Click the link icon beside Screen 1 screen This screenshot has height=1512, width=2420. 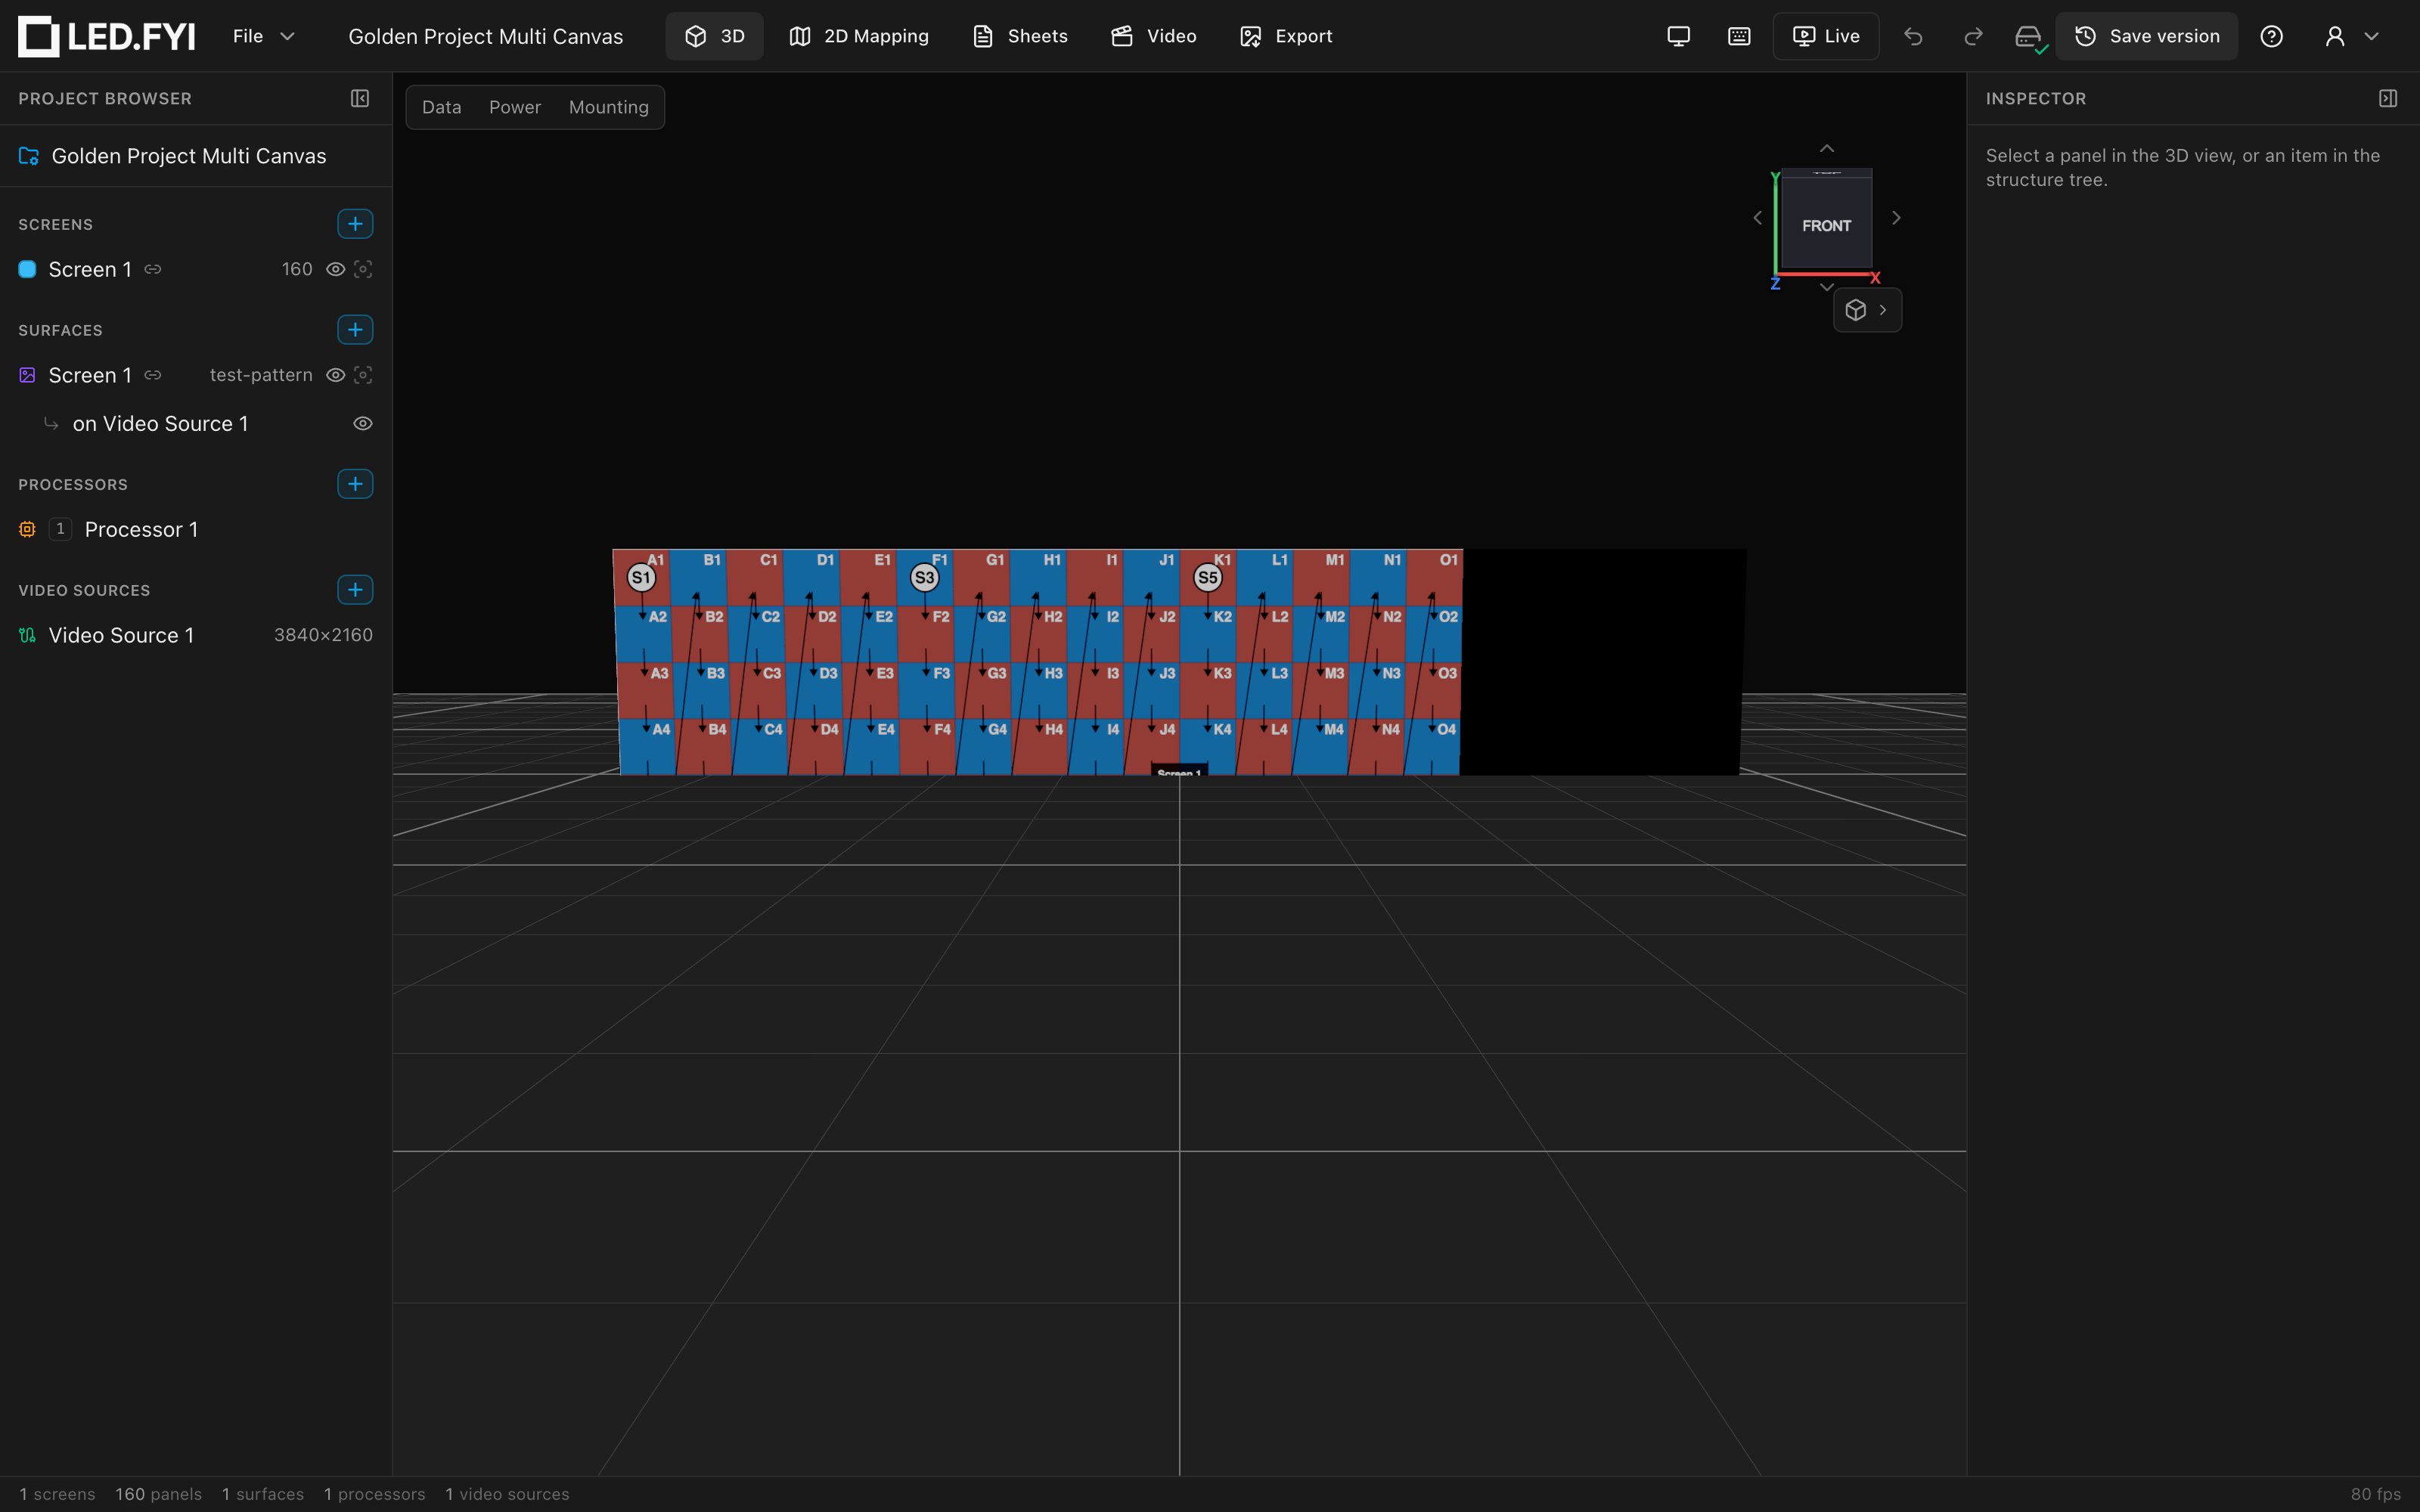coord(153,269)
